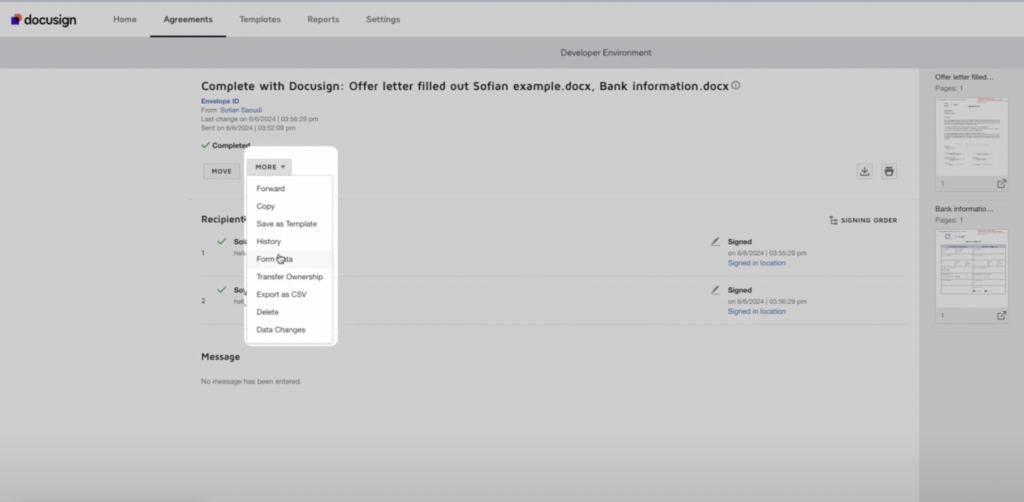Click 'Sent on 6/6/2024' text
This screenshot has width=1024, height=502.
(x=248, y=128)
